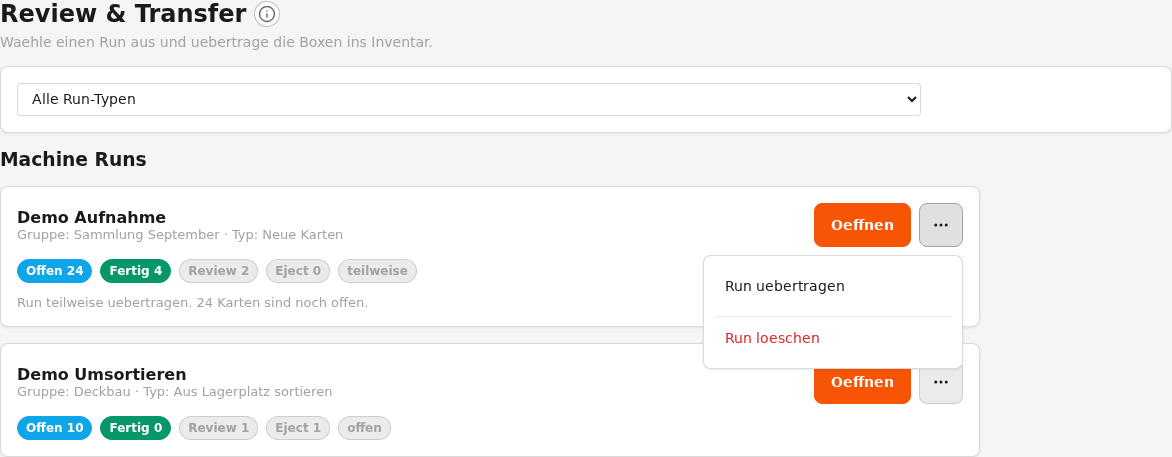Click the Review & Transfer heading
The image size is (1172, 457).
[x=123, y=13]
